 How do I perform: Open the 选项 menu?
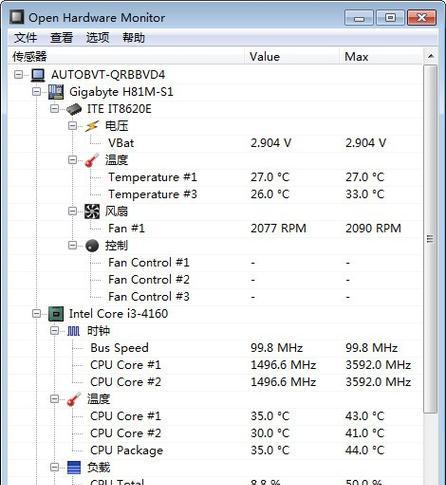click(x=97, y=37)
